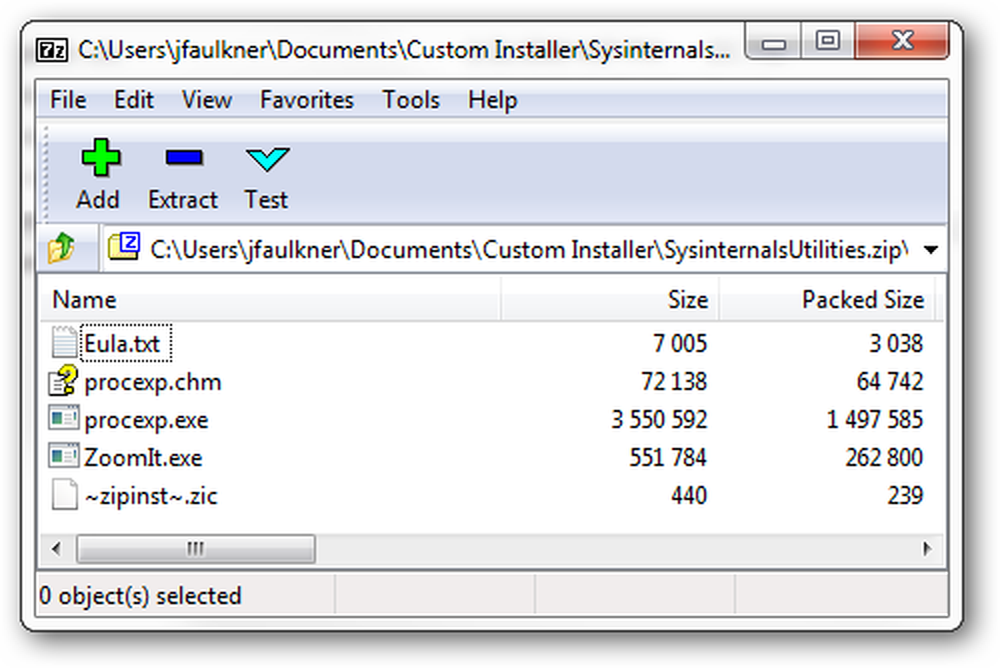Screen dimensions: 1000x668
Task: Select the ZoomIt.exe application icon
Action: point(64,456)
